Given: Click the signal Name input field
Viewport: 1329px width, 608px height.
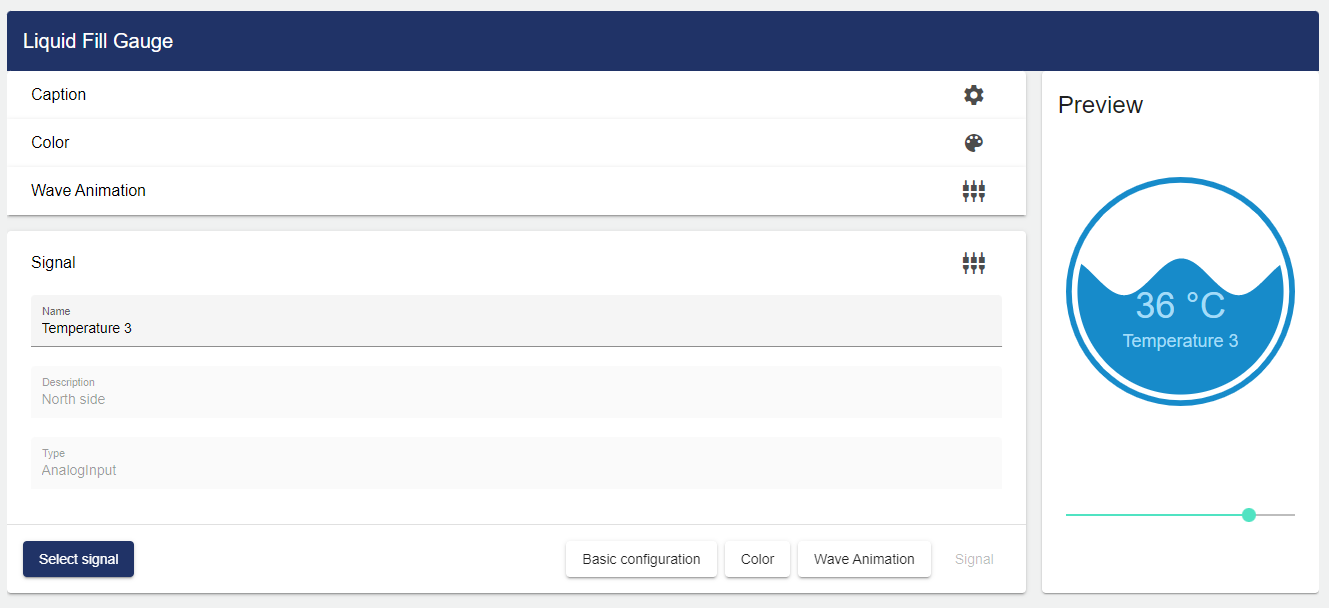Looking at the screenshot, I should coord(516,328).
